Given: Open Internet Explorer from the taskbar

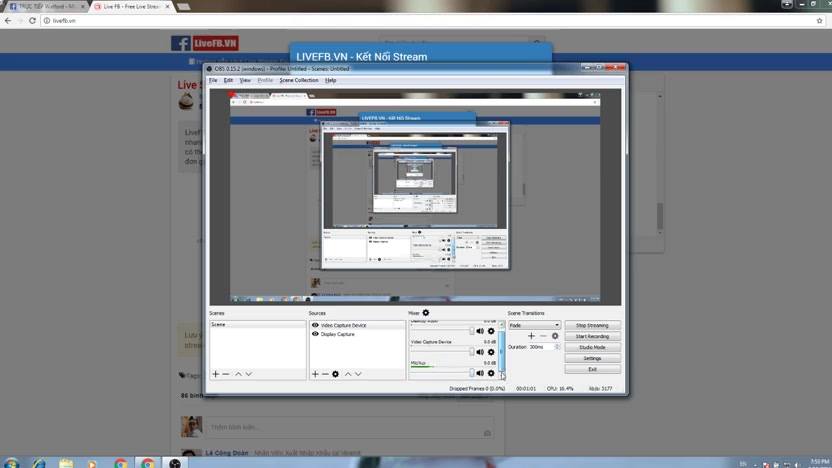Looking at the screenshot, I should click(39, 463).
